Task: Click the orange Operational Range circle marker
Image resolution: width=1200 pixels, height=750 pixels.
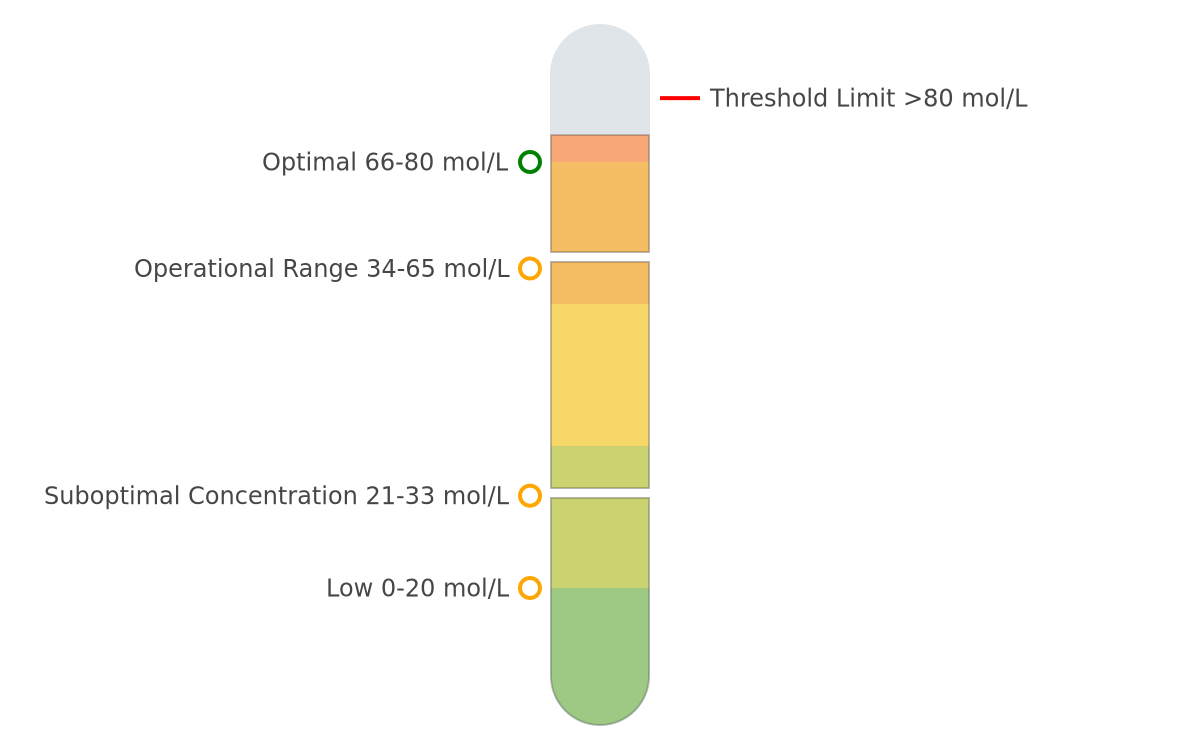Action: tap(530, 269)
